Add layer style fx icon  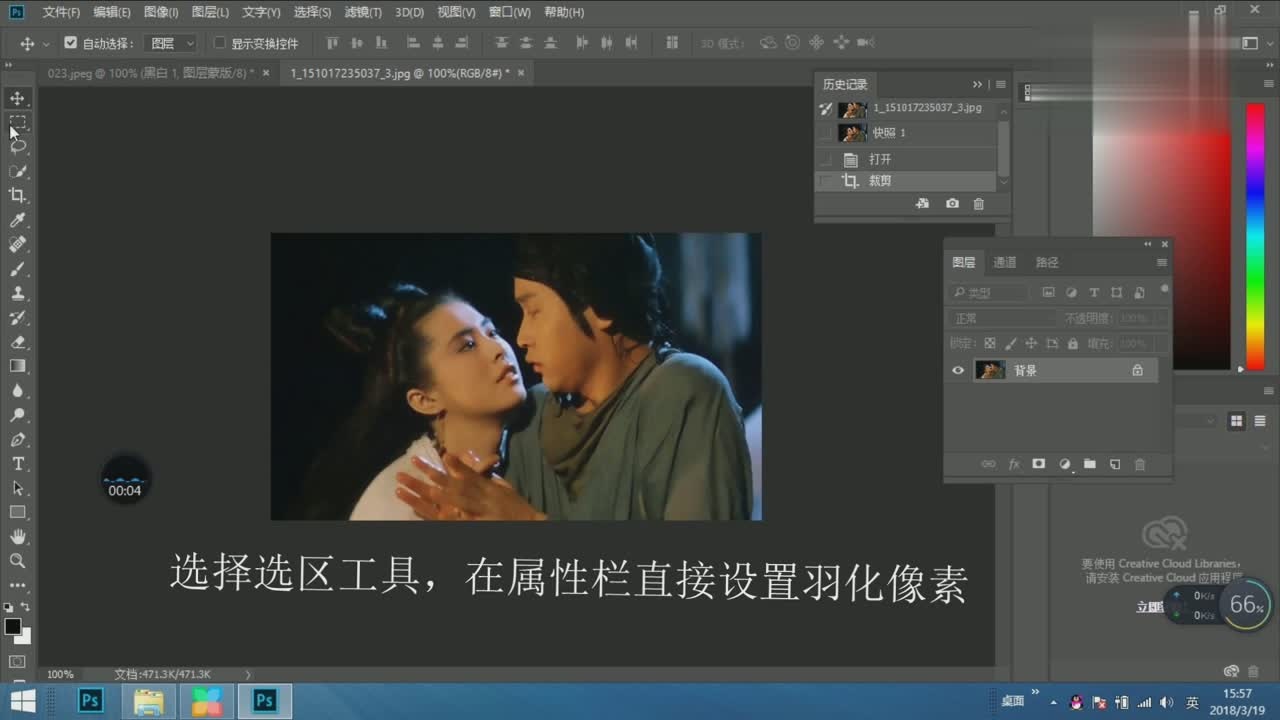coord(1014,464)
